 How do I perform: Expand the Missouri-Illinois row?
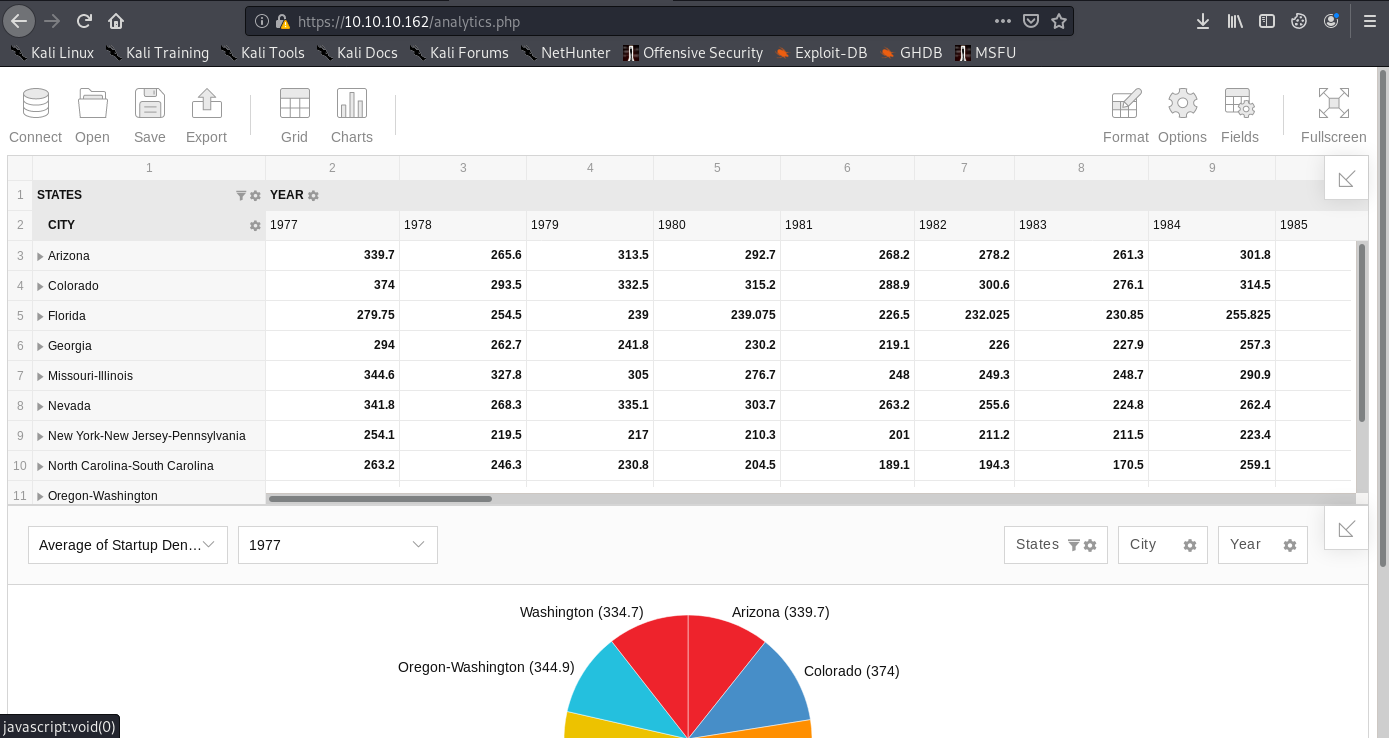click(x=40, y=377)
